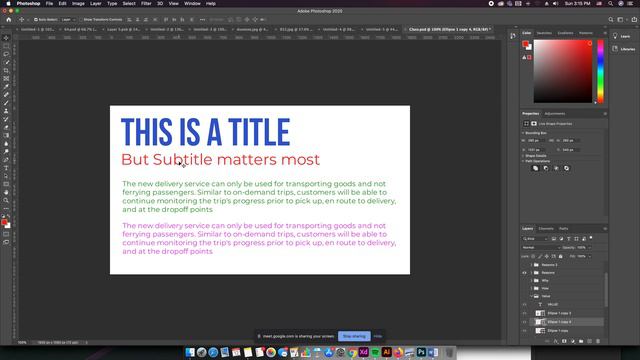640x360 pixels.
Task: Collapse the Value layer group
Action: pyautogui.click(x=531, y=296)
